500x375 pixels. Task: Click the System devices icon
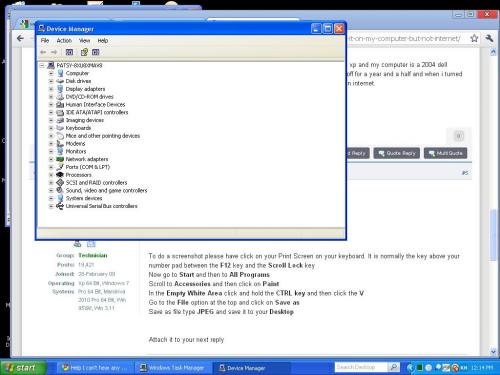click(60, 198)
